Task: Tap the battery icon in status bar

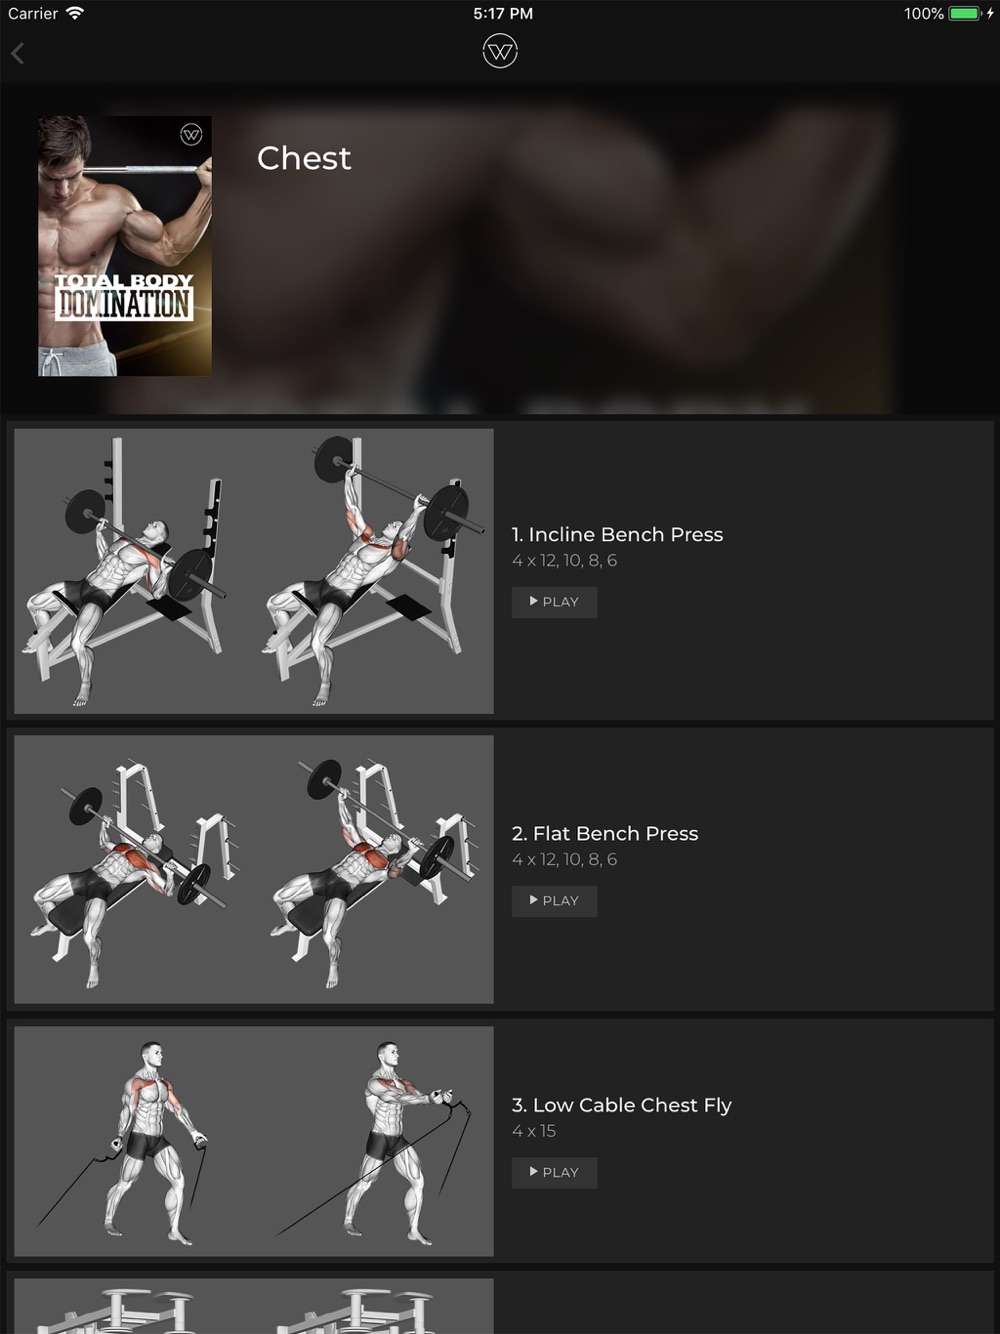Action: point(966,14)
